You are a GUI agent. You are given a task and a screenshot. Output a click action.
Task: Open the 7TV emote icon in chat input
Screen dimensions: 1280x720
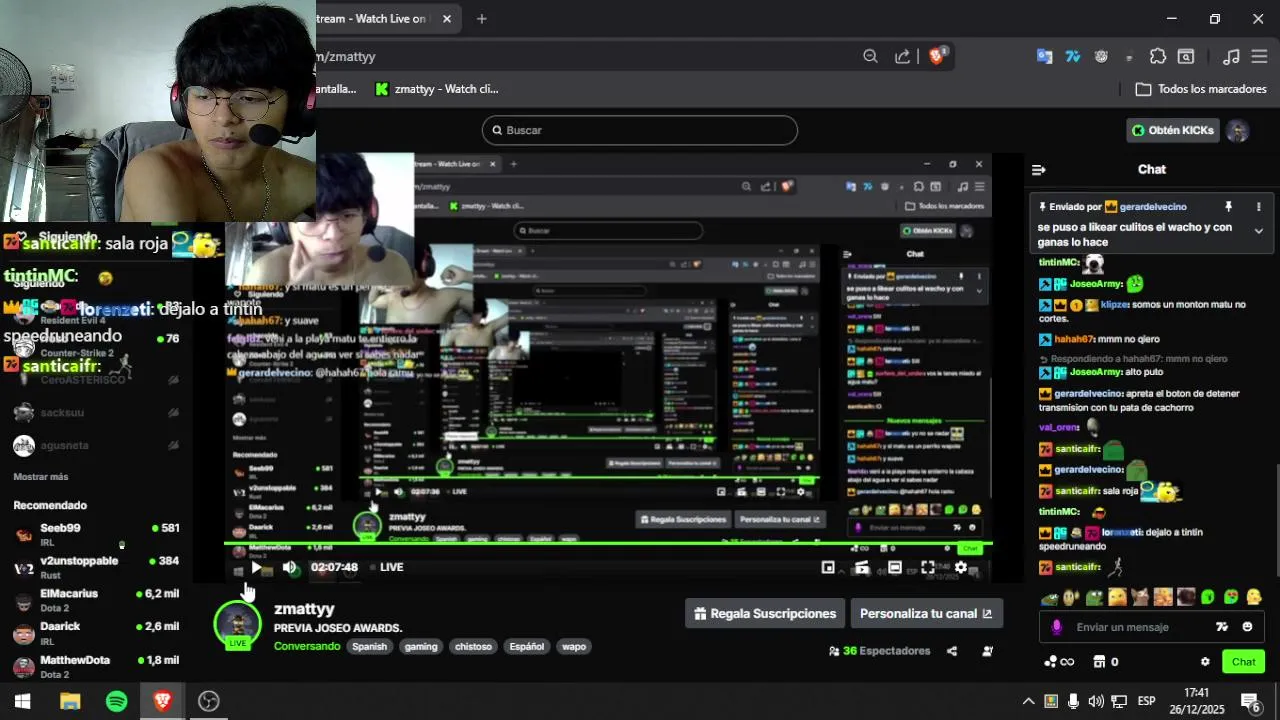[x=1221, y=627]
